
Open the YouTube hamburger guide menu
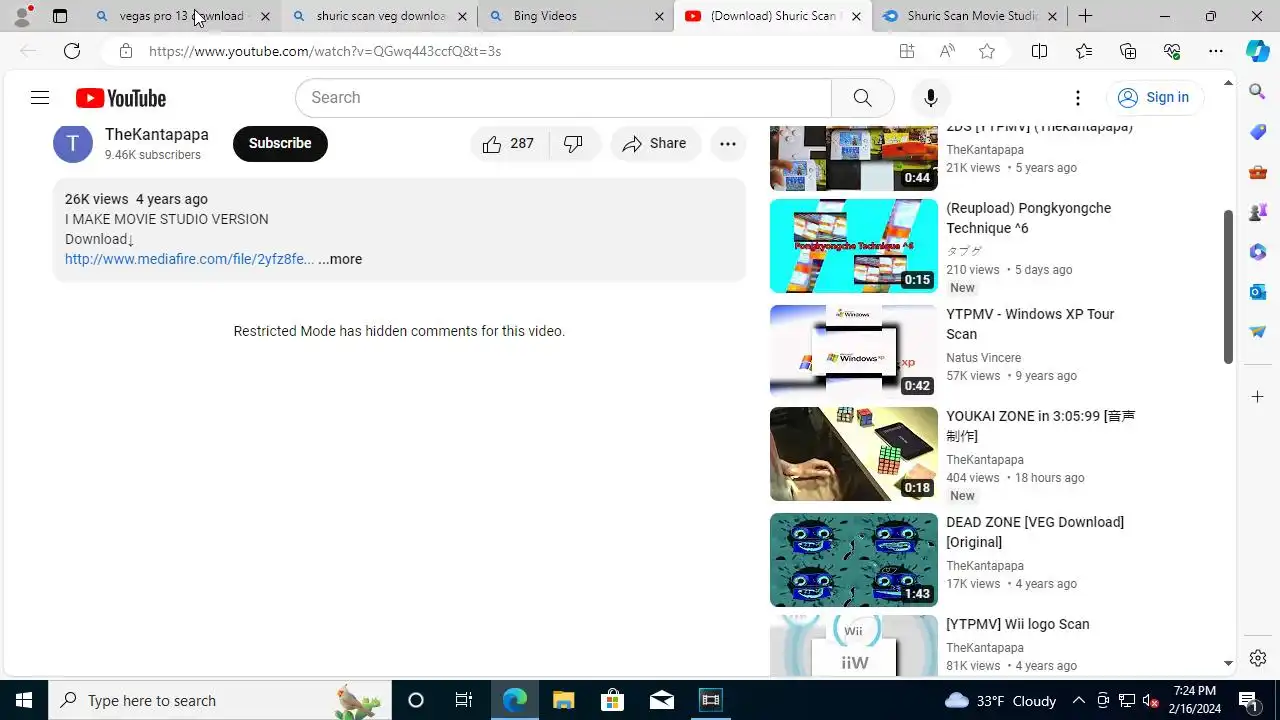point(40,97)
